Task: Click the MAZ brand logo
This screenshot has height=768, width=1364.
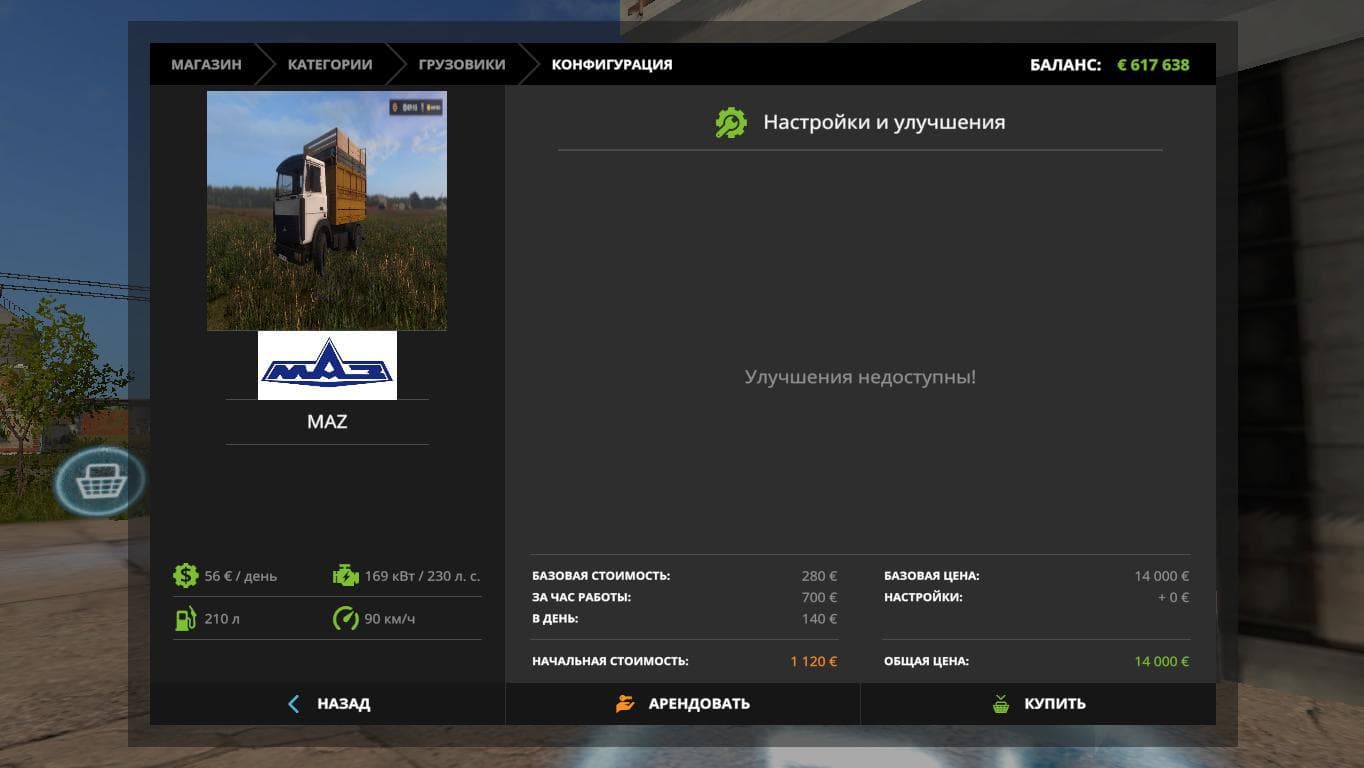Action: pos(327,365)
